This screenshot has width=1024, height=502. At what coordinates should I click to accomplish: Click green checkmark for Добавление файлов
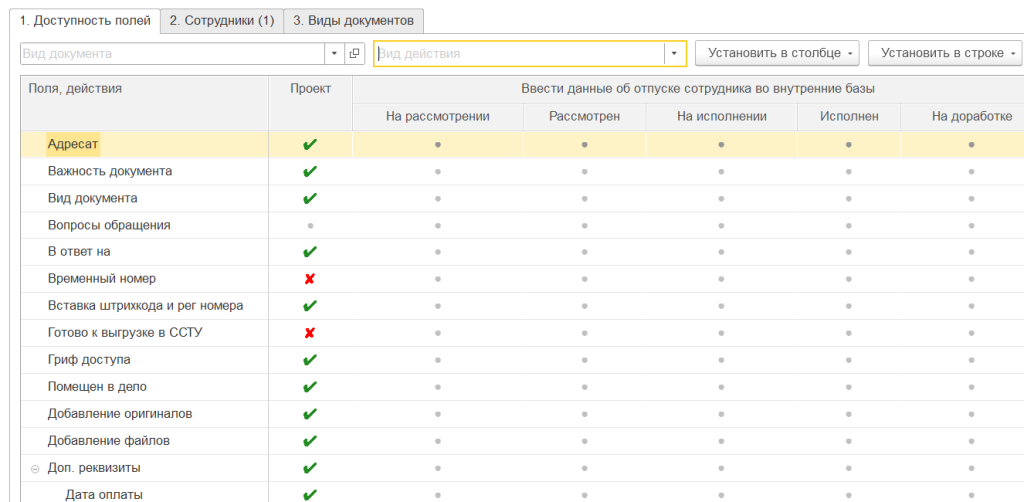pyautogui.click(x=310, y=441)
